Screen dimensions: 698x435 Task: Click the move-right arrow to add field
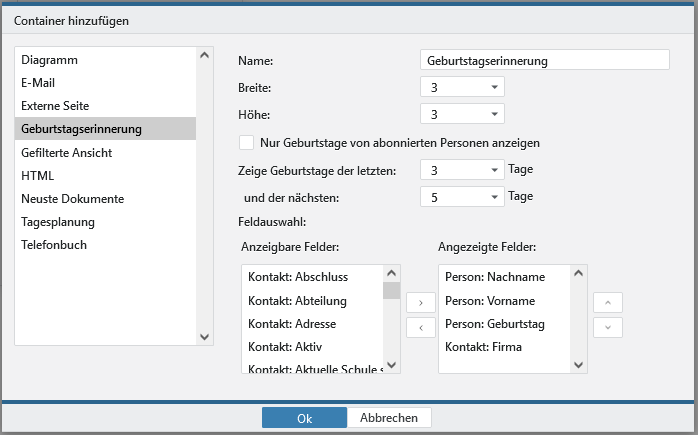420,301
